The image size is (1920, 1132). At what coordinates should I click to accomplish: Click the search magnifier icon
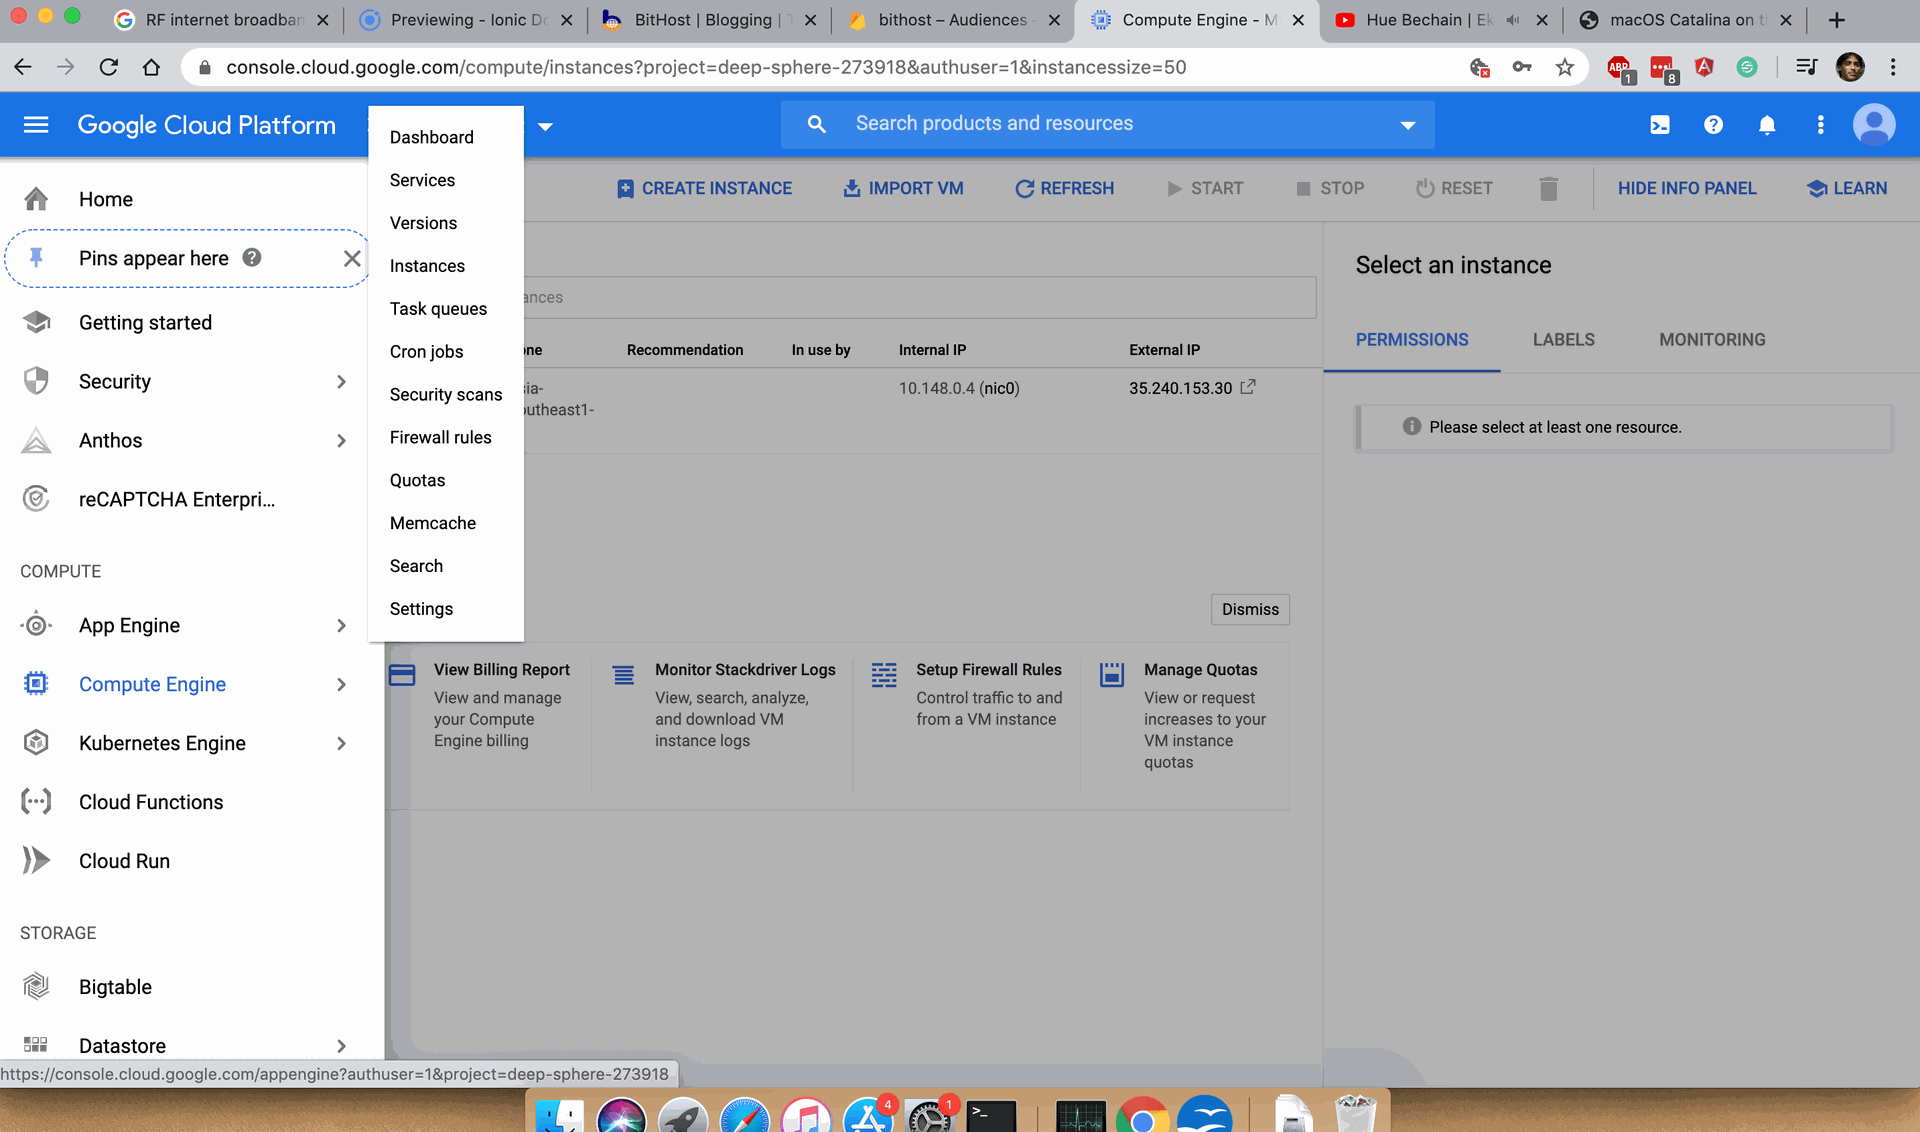click(x=817, y=124)
